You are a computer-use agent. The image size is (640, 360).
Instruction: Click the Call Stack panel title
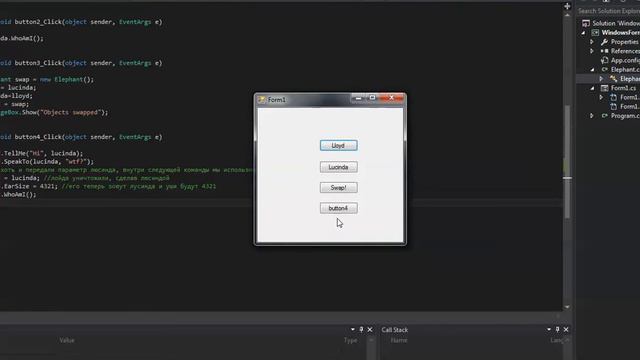pos(395,330)
